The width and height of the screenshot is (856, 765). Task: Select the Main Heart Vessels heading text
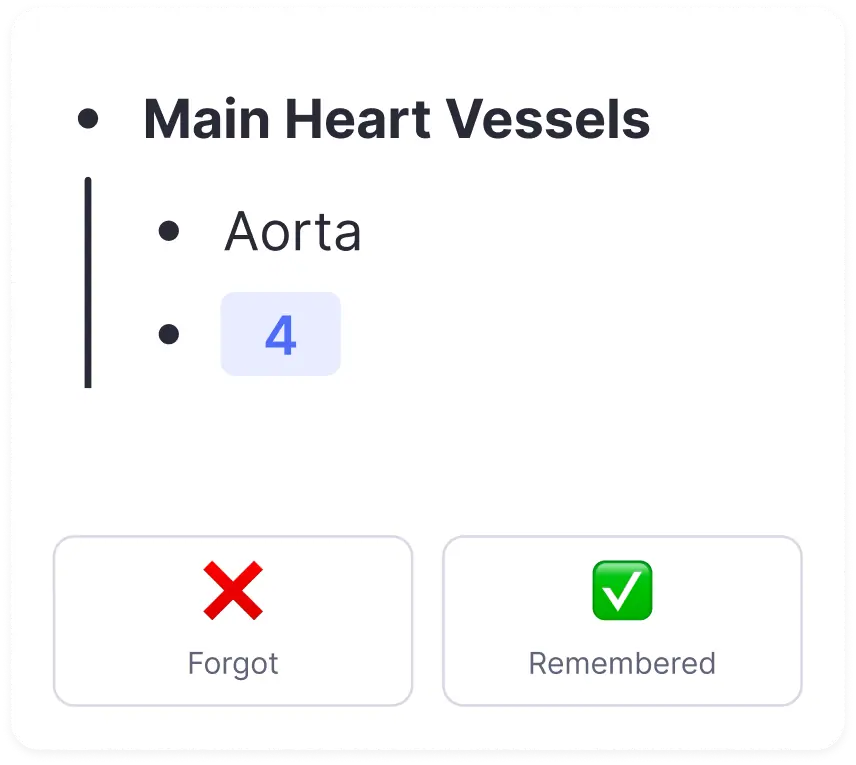[397, 119]
